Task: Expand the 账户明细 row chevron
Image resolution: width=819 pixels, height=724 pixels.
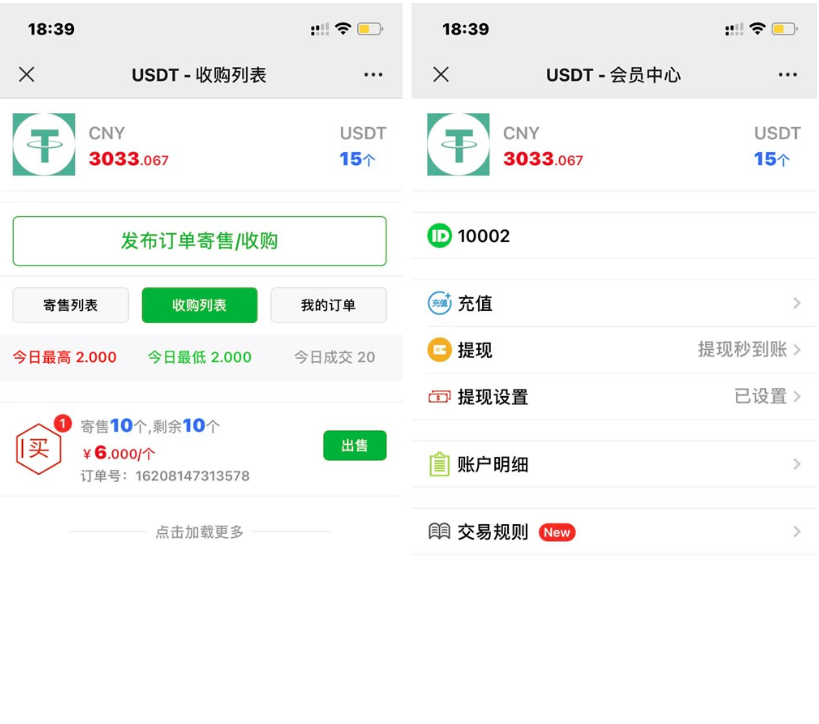Action: (x=798, y=464)
